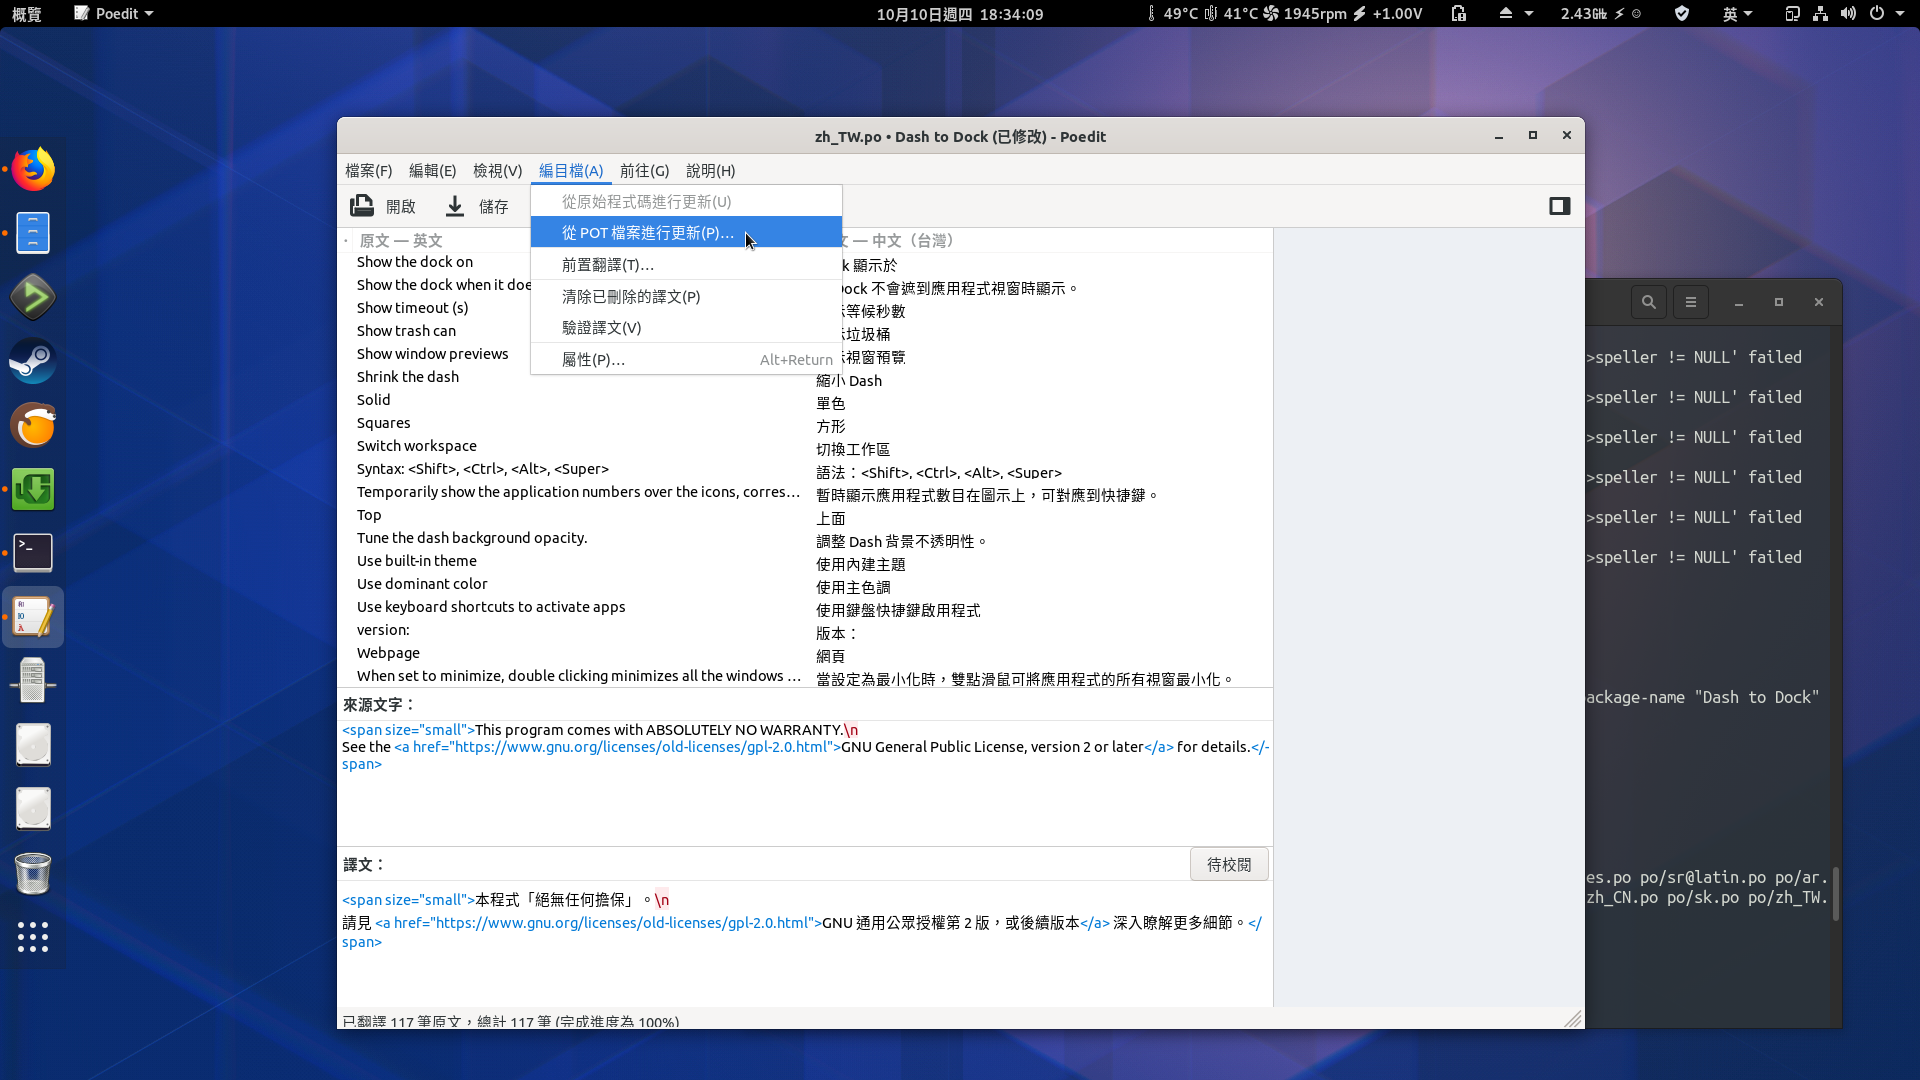Image resolution: width=1920 pixels, height=1080 pixels.
Task: Open the wired network icon in top bar
Action: click(x=1820, y=14)
